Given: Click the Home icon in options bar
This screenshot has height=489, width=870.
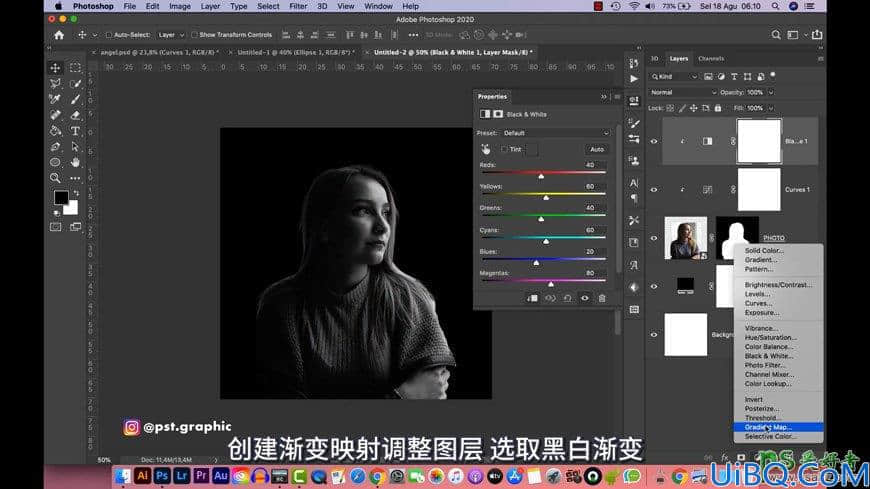Looking at the screenshot, I should 59,35.
